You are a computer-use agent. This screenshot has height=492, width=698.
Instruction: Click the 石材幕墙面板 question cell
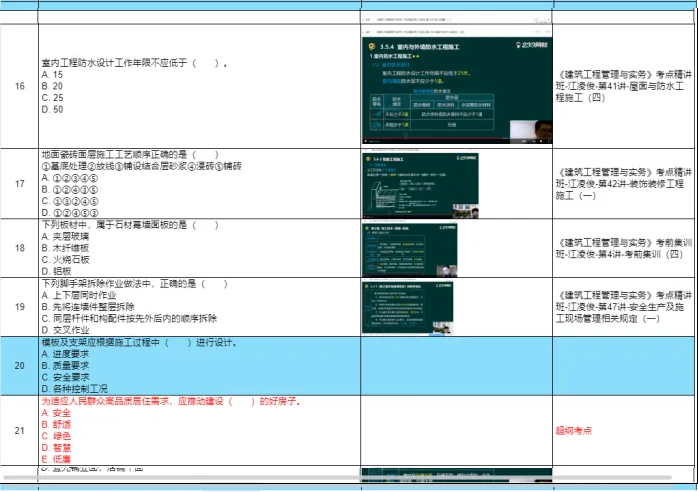click(x=199, y=248)
